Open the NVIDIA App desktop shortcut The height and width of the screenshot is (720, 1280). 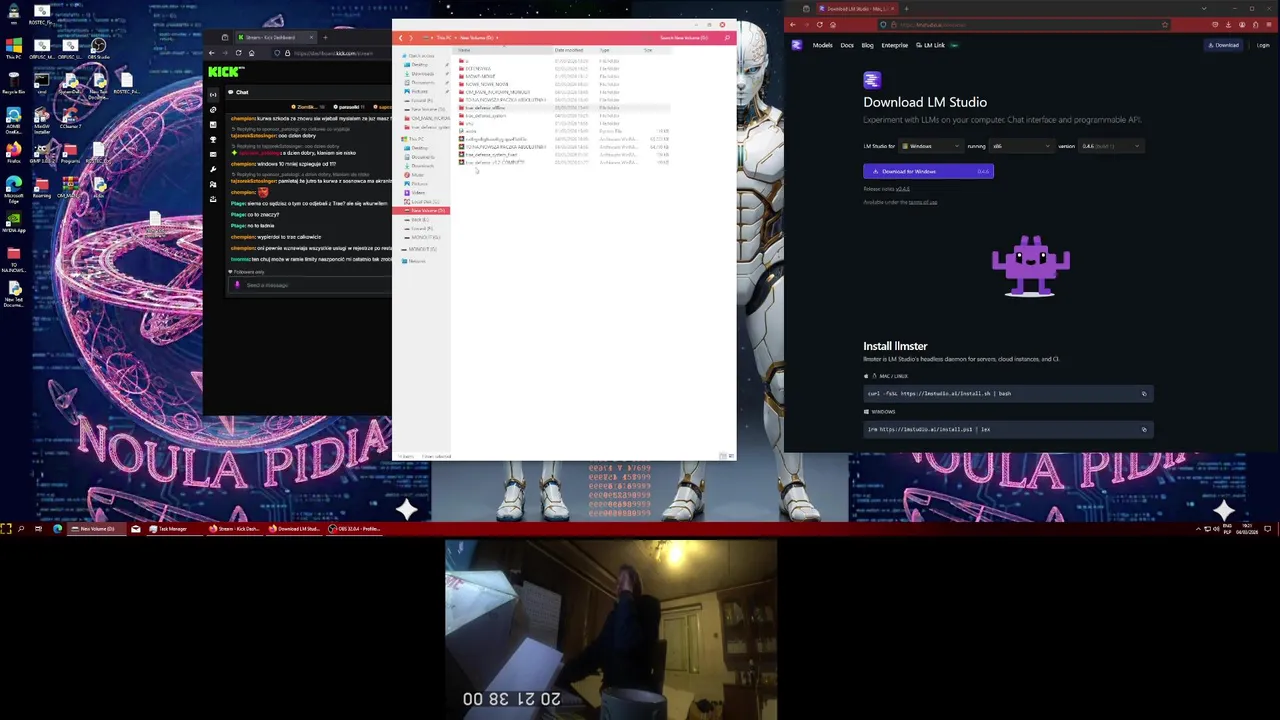(x=14, y=223)
